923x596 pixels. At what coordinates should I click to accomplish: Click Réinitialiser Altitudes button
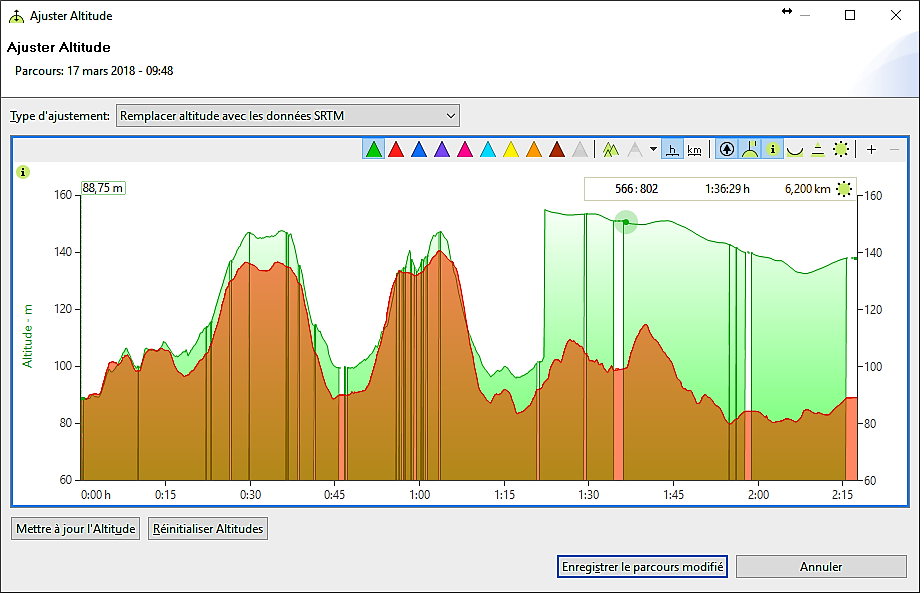pyautogui.click(x=208, y=529)
